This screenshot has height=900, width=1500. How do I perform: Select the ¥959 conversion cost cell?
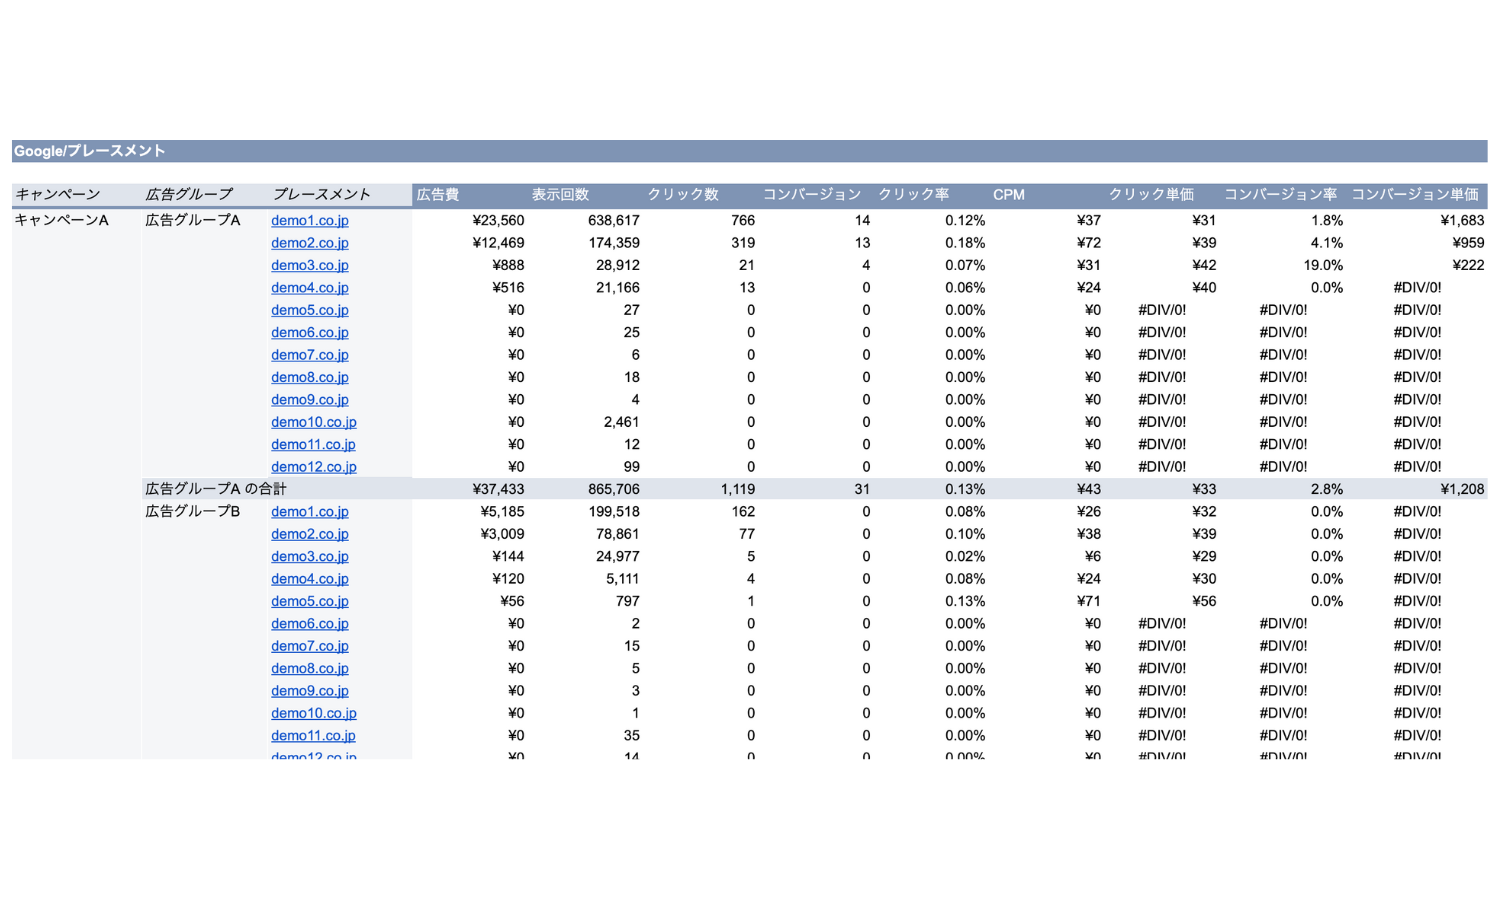[1468, 243]
